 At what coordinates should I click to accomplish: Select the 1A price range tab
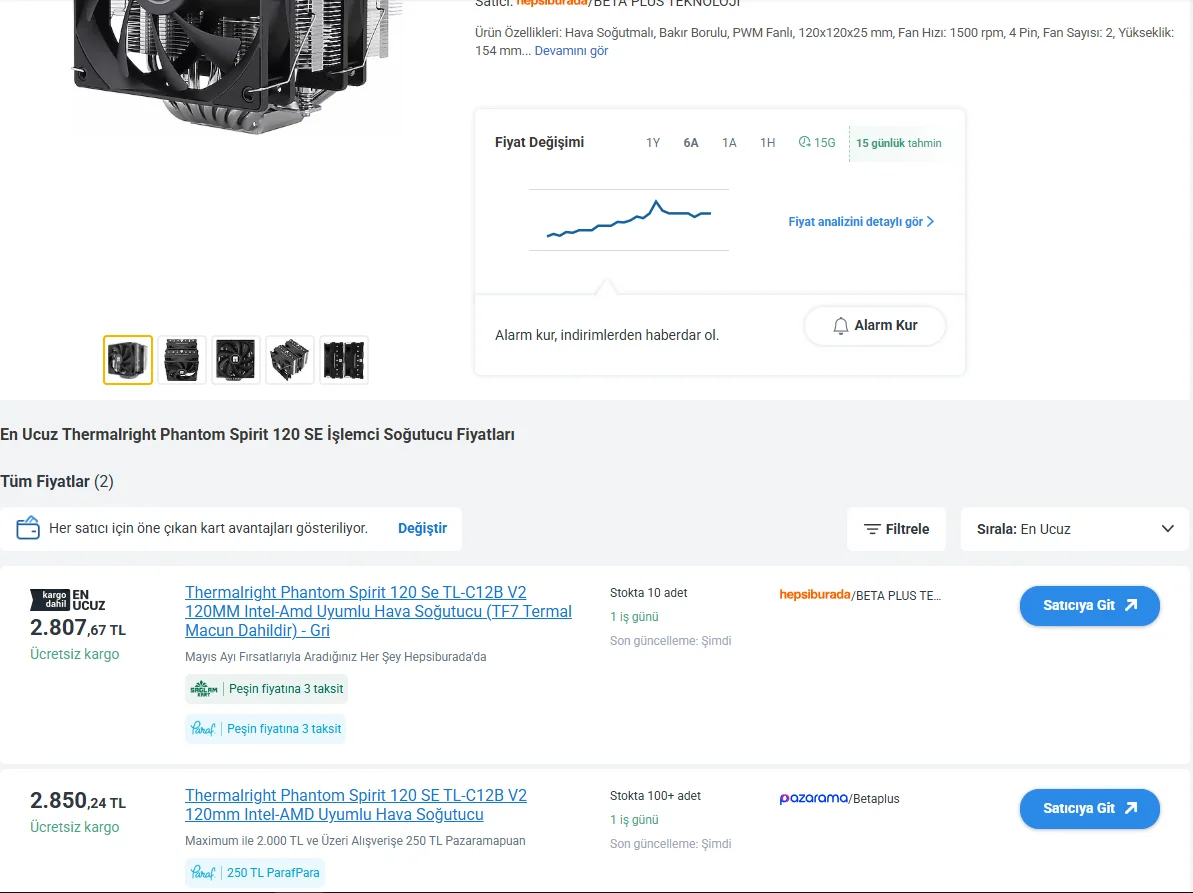coord(729,143)
